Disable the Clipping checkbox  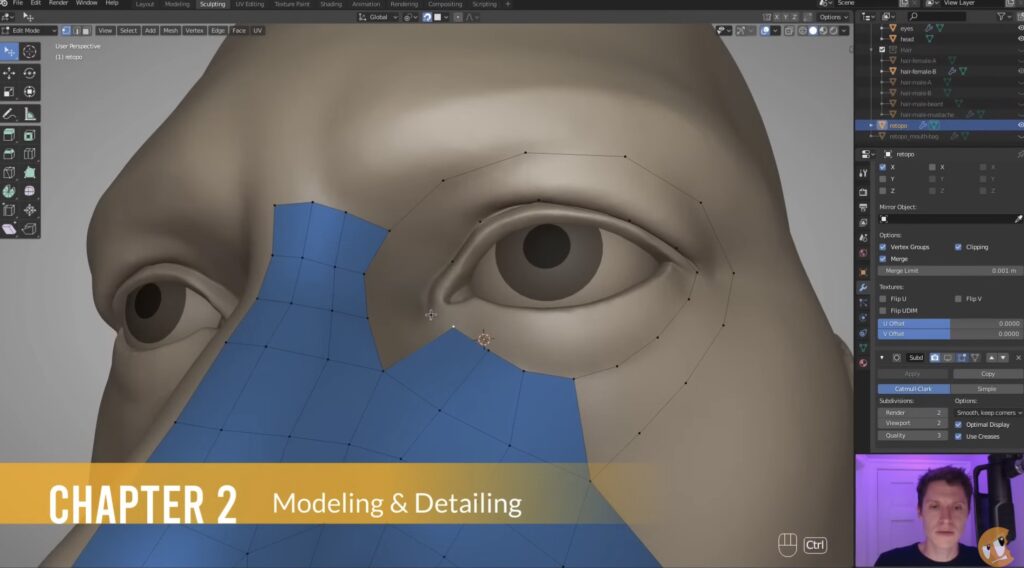pyautogui.click(x=958, y=247)
